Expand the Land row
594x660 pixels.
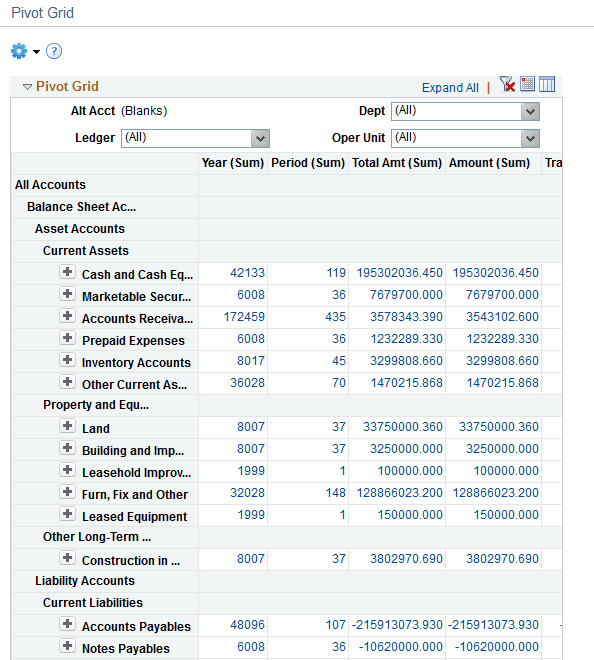pos(67,426)
